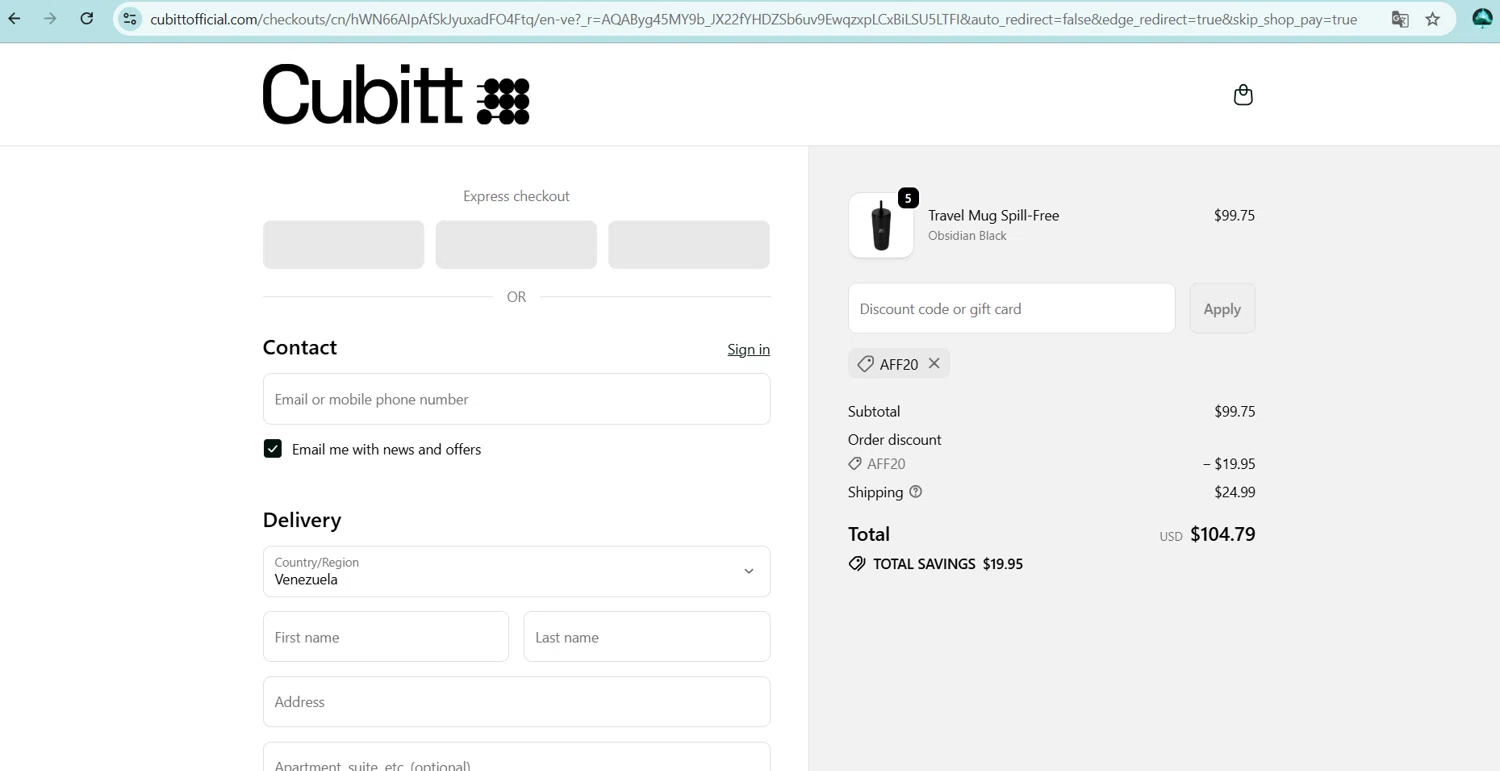Click the Sign in link
This screenshot has height=771, width=1500.
click(748, 349)
